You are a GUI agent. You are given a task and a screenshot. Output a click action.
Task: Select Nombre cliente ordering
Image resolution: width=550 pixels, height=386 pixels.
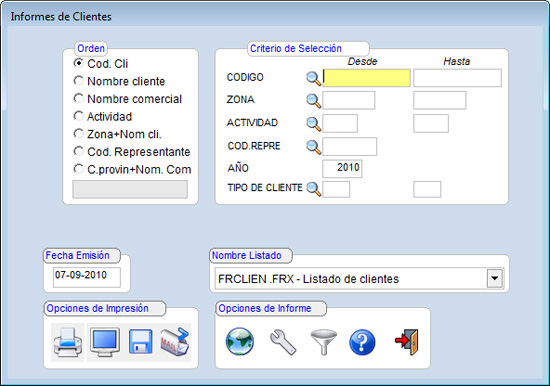click(119, 81)
